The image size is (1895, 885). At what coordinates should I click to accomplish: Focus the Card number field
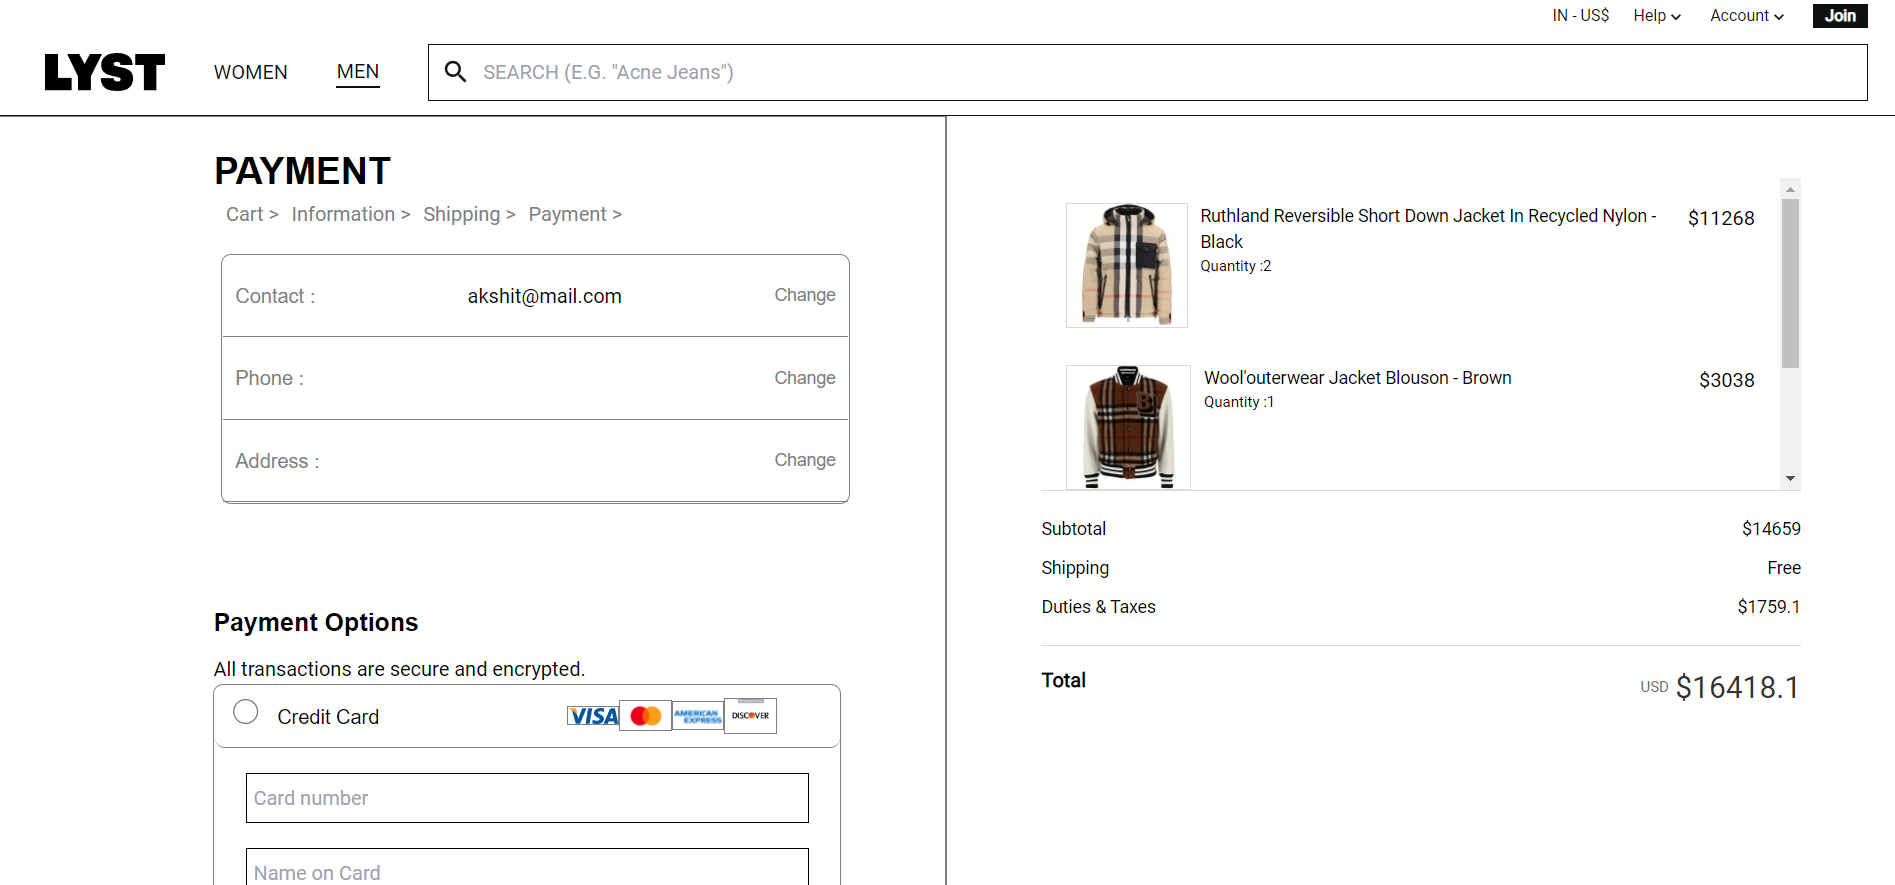[x=527, y=798]
